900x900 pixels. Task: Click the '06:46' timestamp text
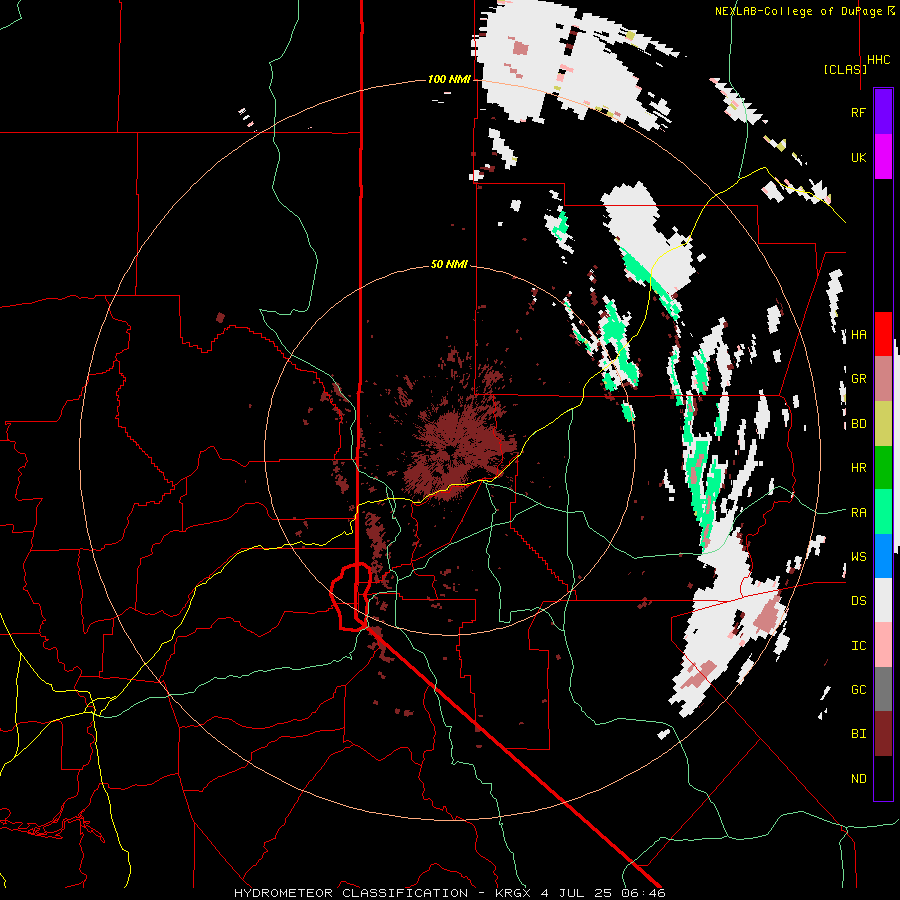(643, 893)
